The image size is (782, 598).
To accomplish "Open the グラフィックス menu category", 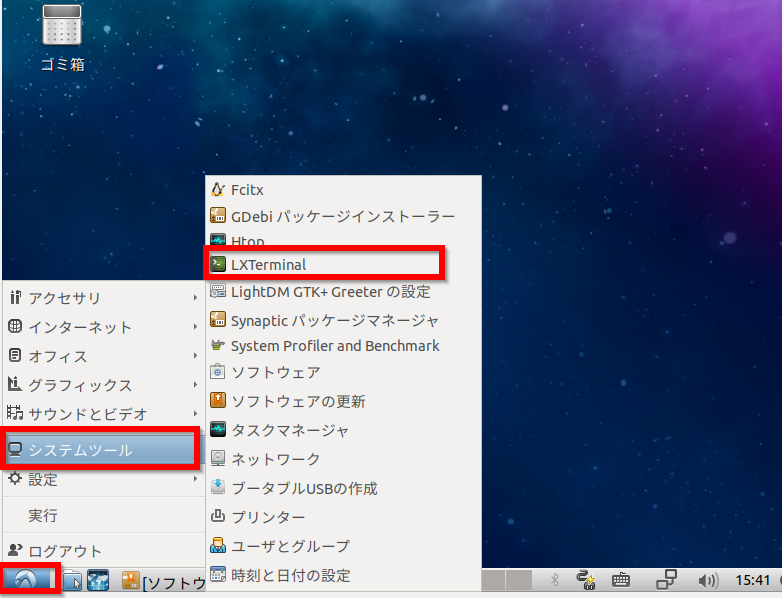I will pos(104,385).
